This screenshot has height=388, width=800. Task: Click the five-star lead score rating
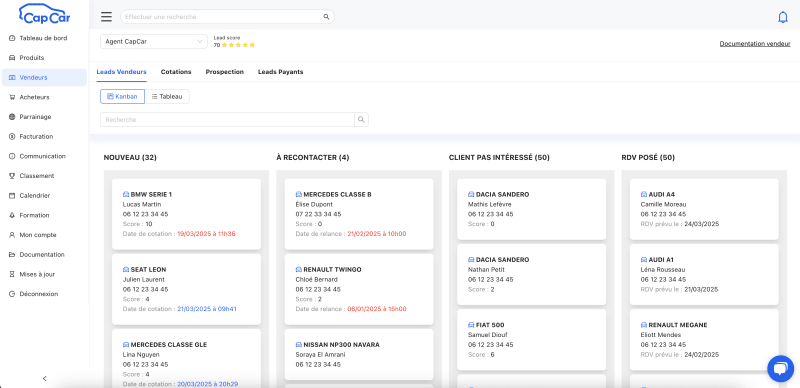pyautogui.click(x=238, y=45)
